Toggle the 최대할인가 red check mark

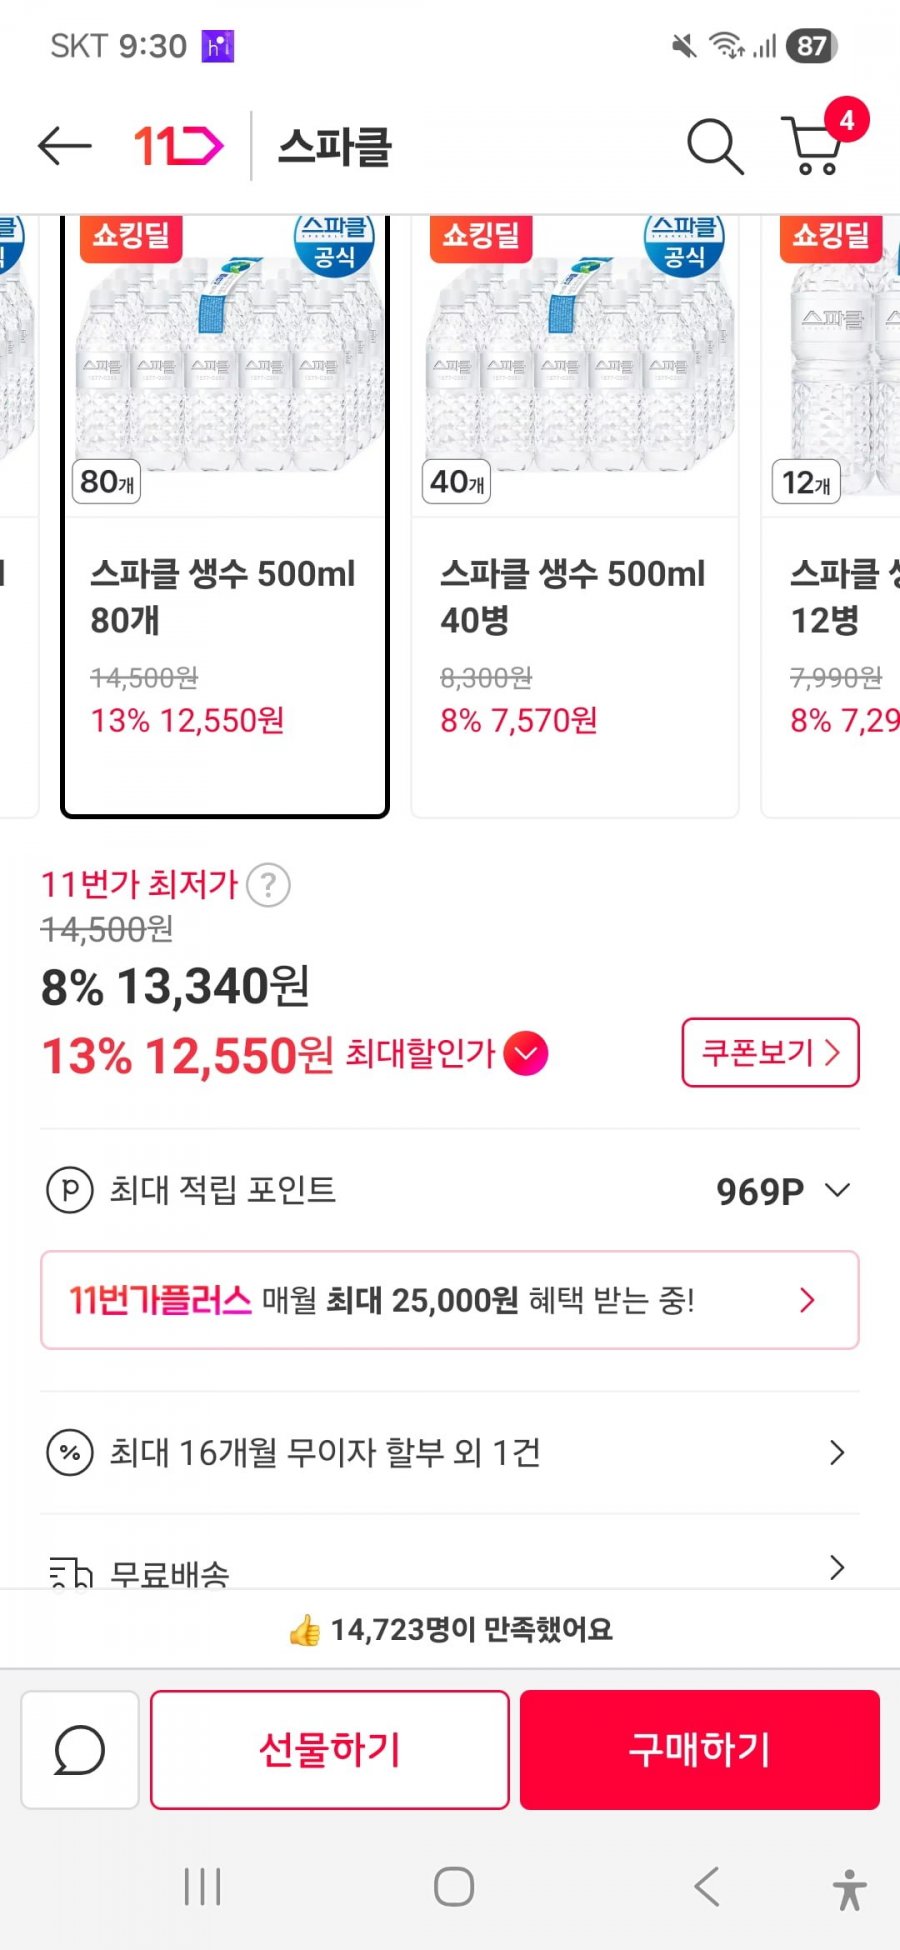526,1054
